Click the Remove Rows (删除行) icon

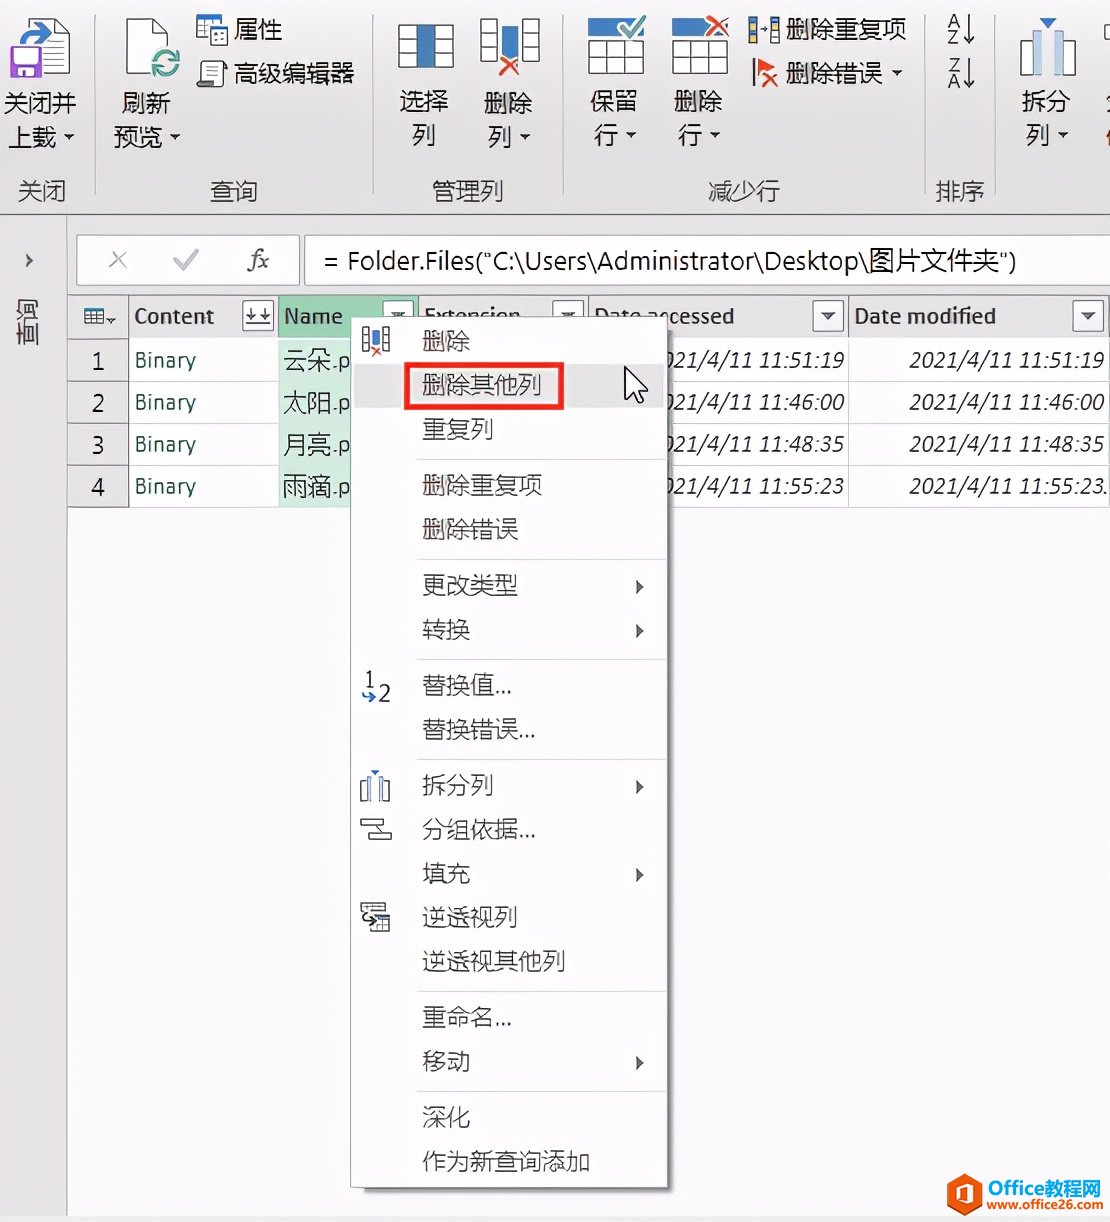click(x=699, y=45)
